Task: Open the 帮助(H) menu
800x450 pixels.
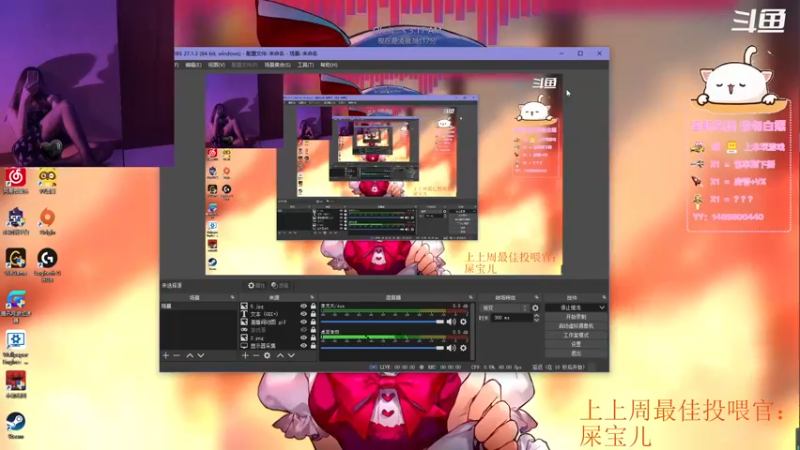Action: pos(329,65)
